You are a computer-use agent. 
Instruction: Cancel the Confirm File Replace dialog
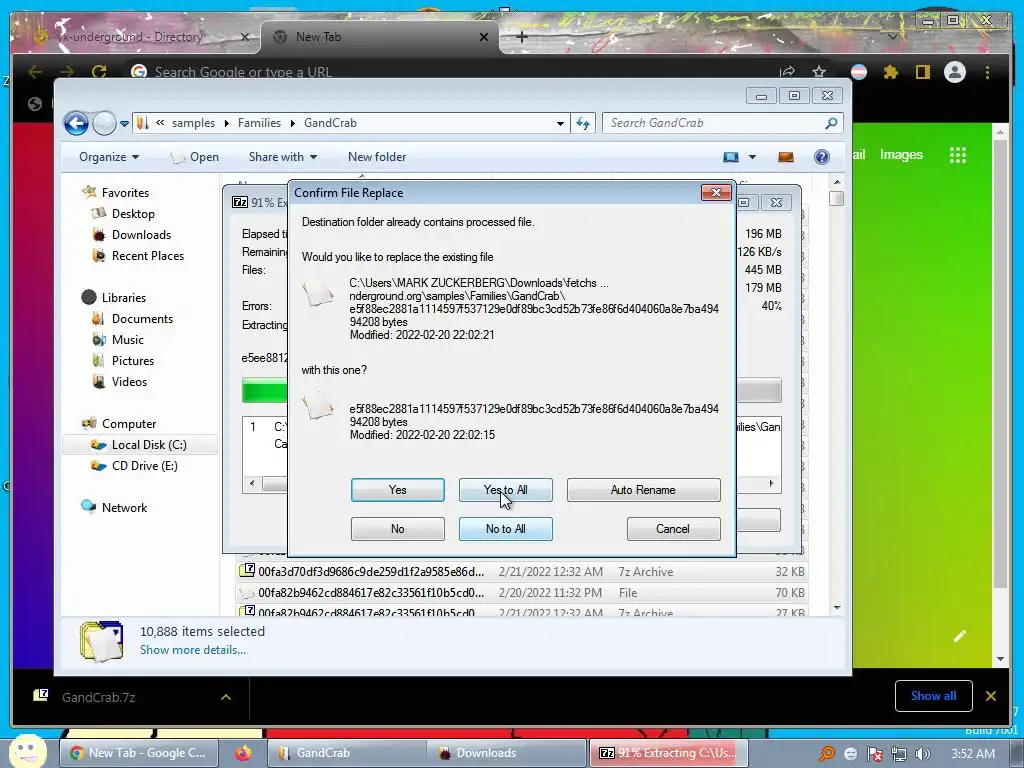(x=673, y=529)
